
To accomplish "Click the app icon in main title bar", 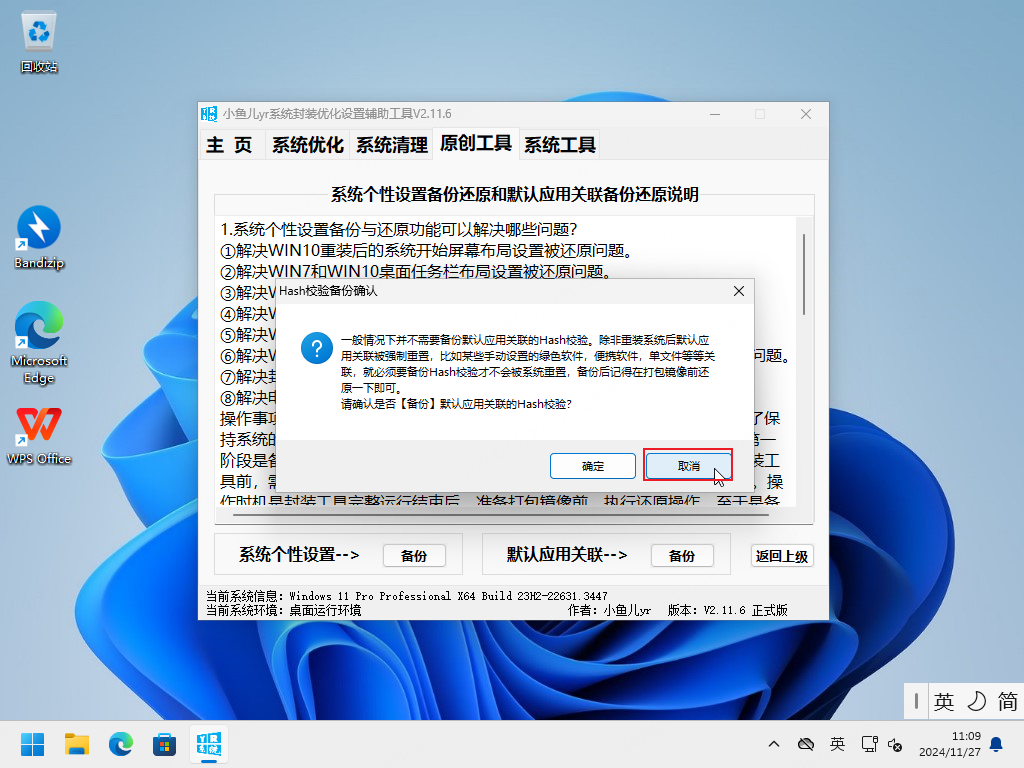I will [x=209, y=114].
